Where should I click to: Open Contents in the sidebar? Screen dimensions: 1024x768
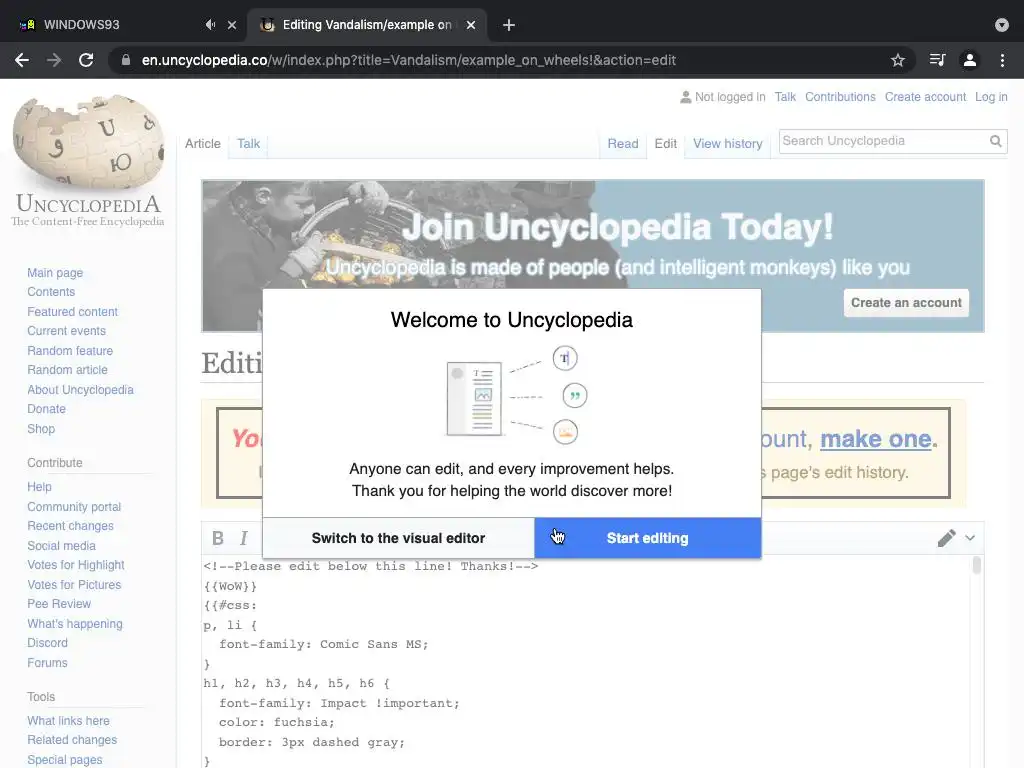point(51,292)
